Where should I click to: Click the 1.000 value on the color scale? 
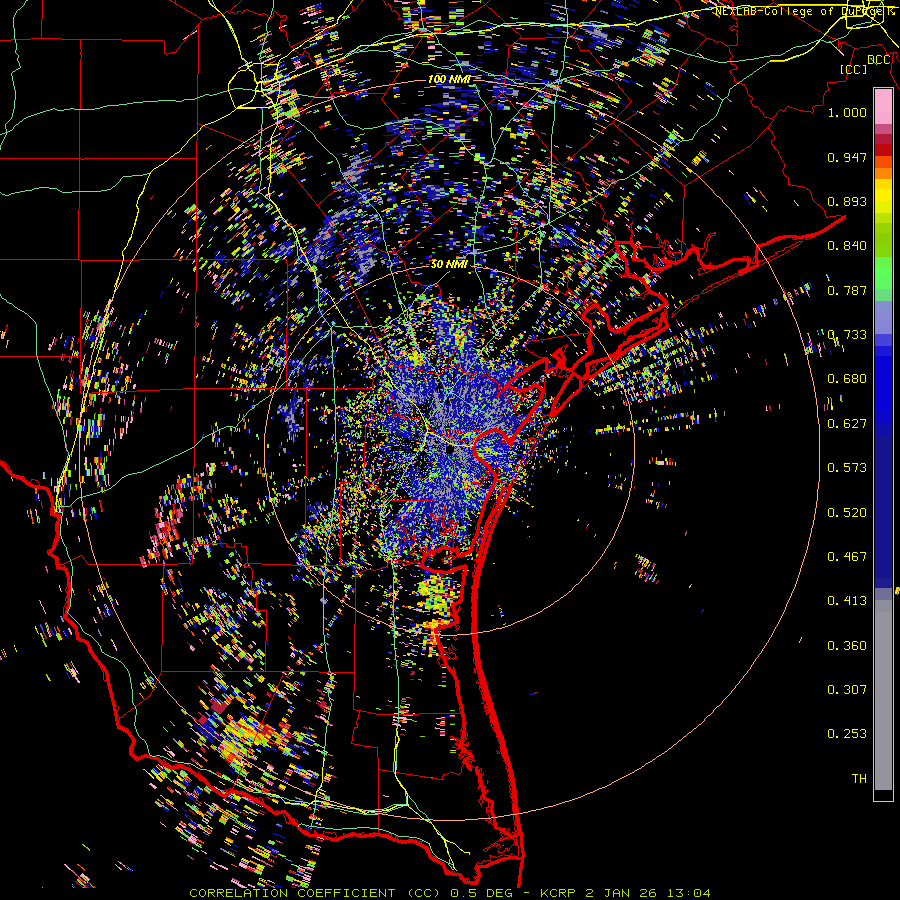847,112
